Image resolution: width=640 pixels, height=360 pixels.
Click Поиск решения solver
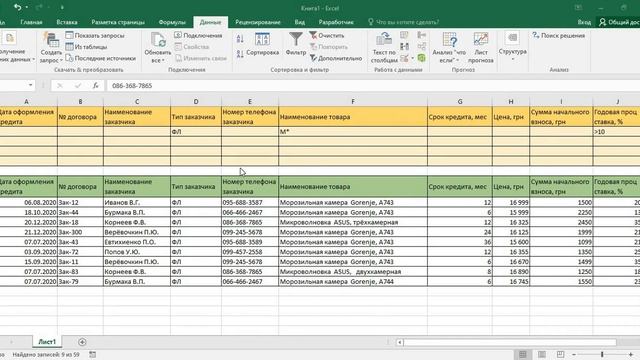pos(559,36)
